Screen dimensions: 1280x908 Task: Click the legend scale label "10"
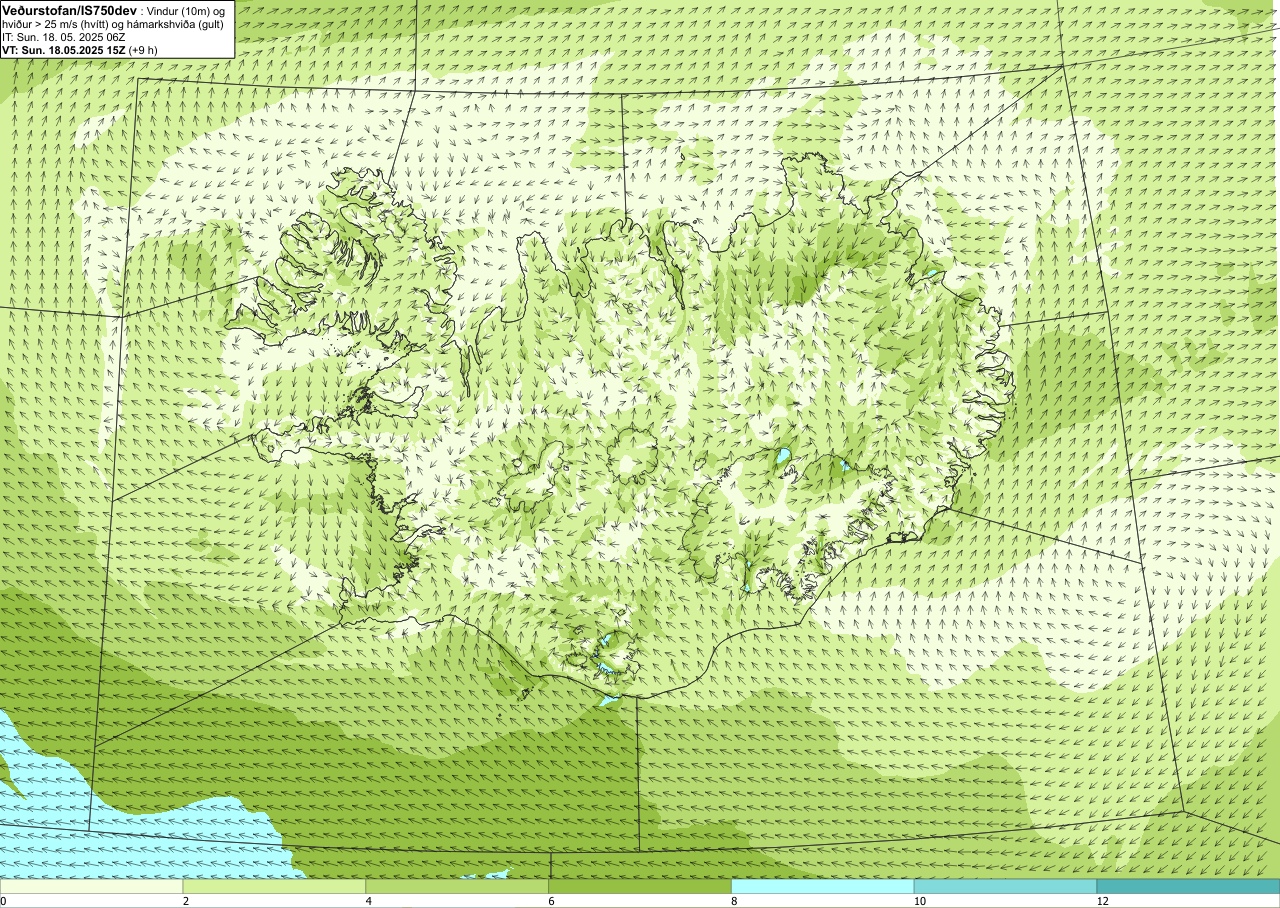tap(919, 901)
